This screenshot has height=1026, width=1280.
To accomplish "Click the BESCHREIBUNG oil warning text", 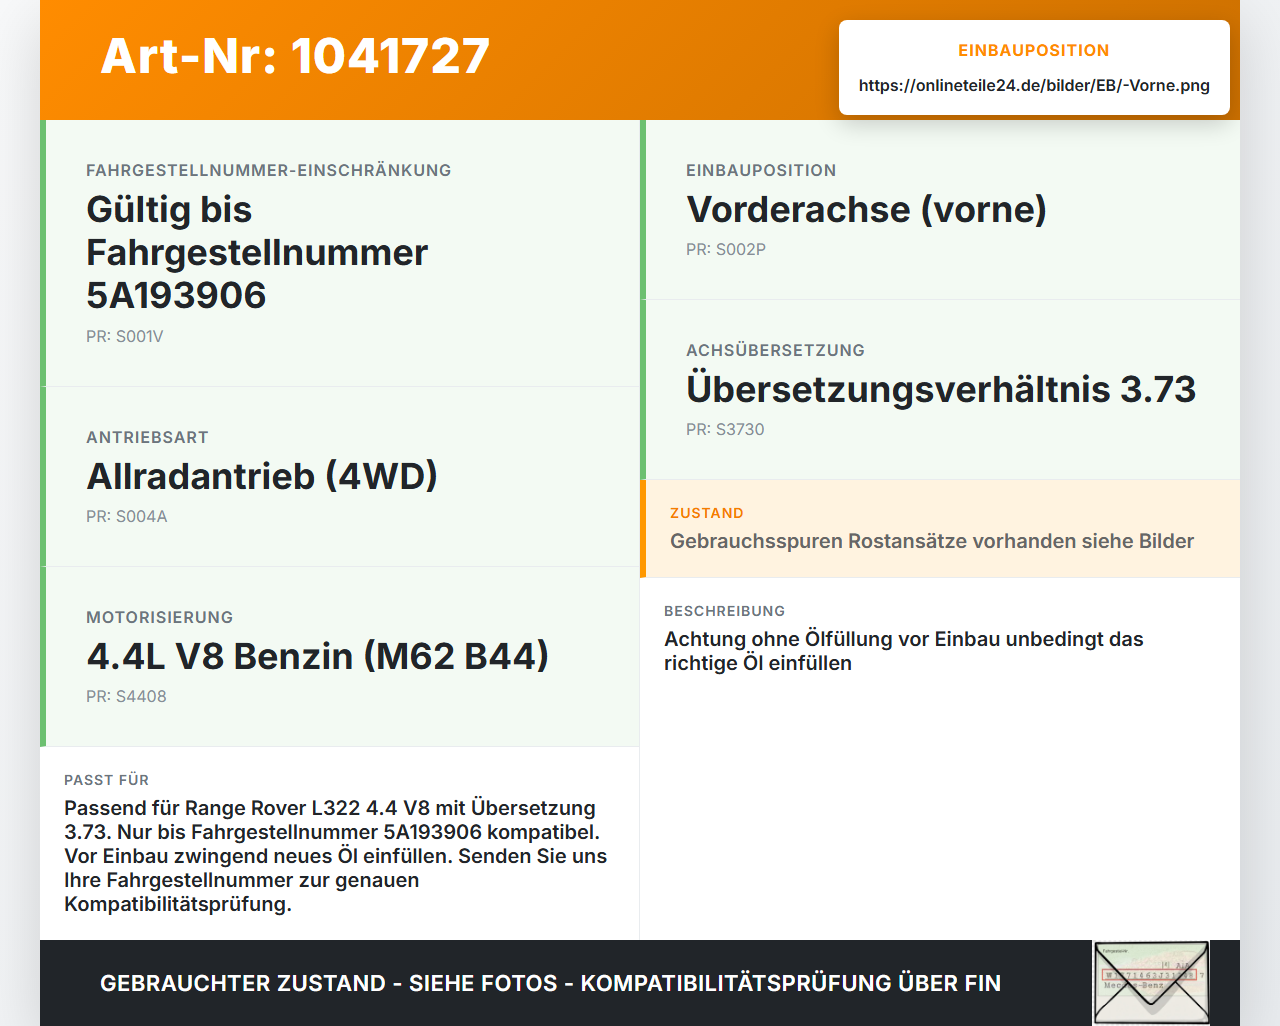I will click(x=904, y=651).
